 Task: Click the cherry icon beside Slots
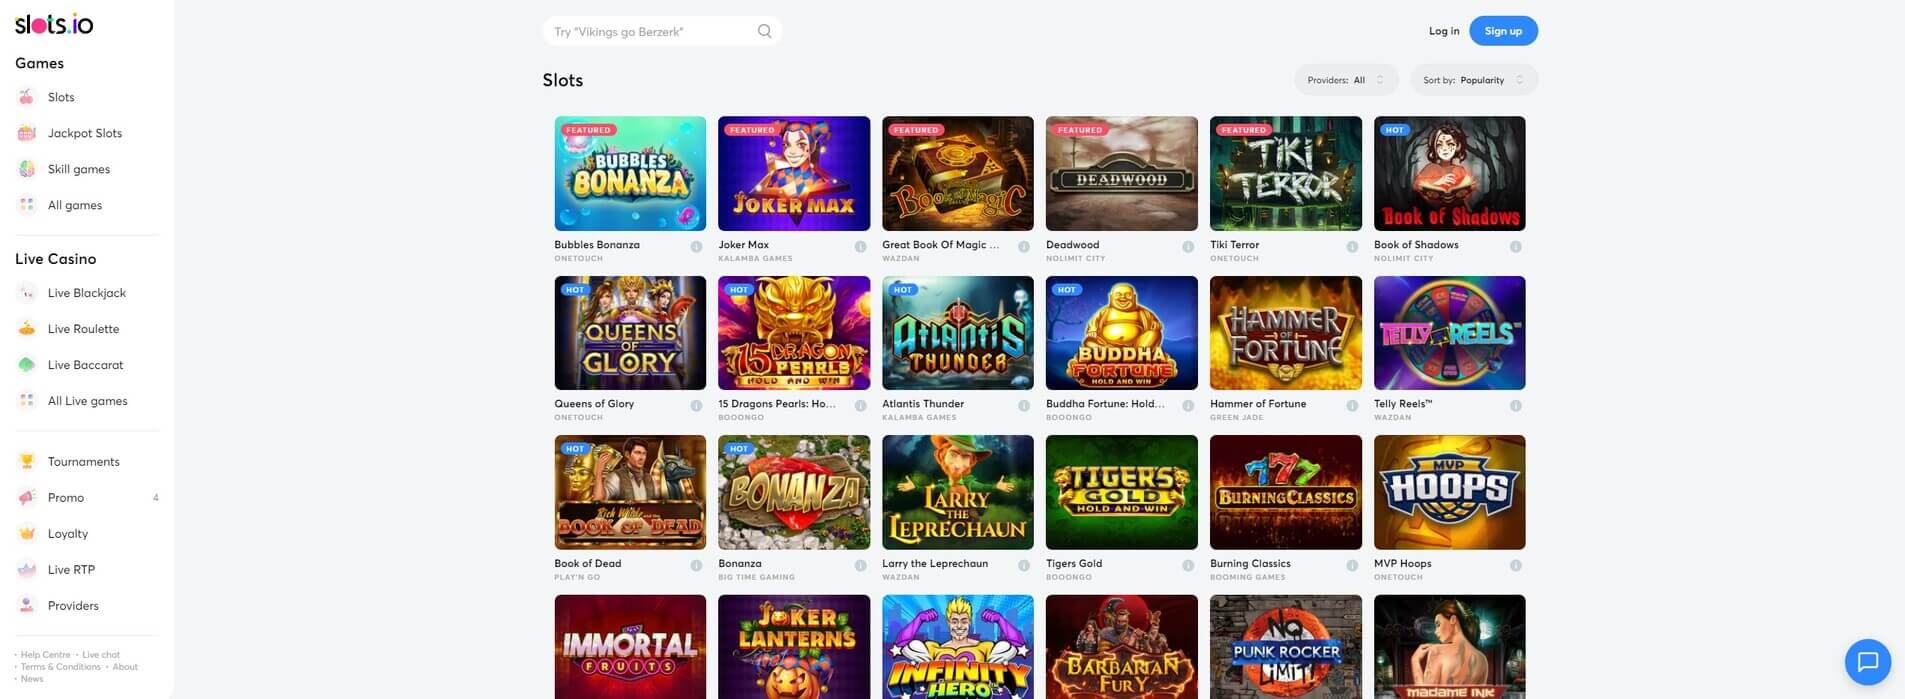coord(27,97)
